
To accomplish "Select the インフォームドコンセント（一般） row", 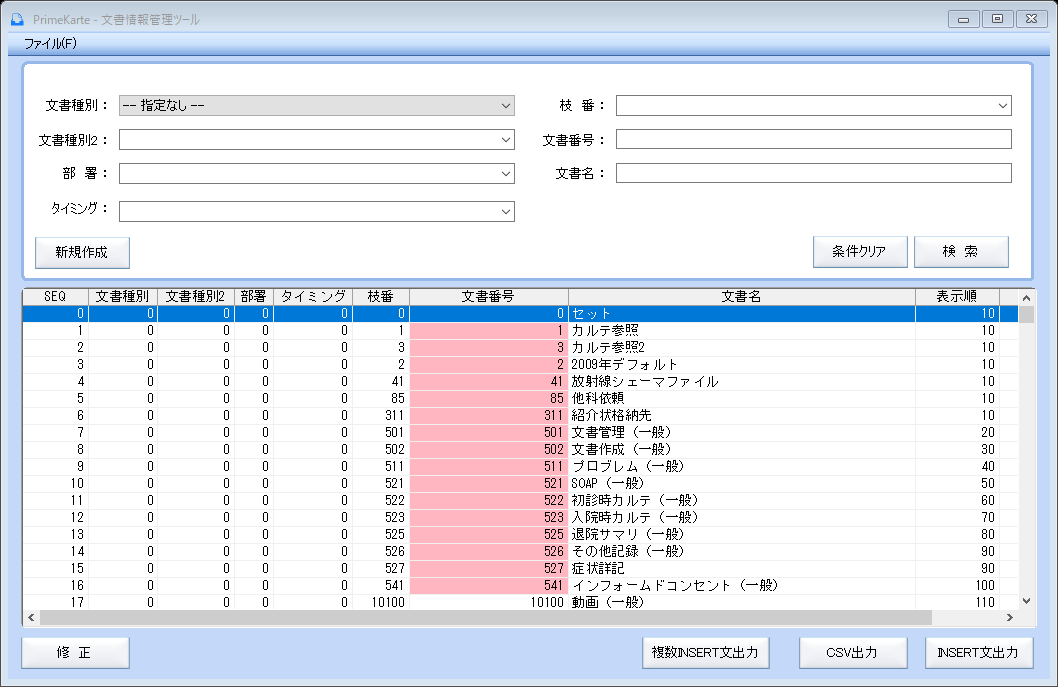I will tap(520, 585).
